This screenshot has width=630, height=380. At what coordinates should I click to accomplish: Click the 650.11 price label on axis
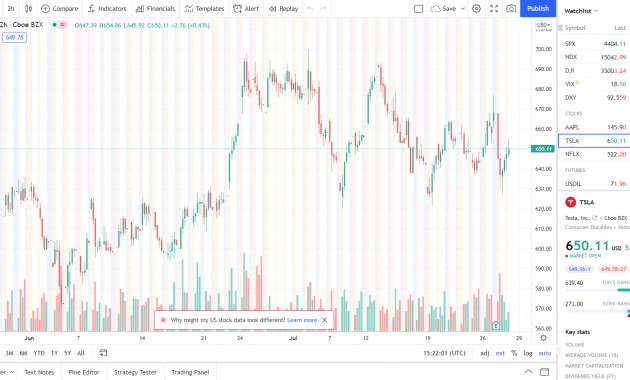[x=542, y=149]
